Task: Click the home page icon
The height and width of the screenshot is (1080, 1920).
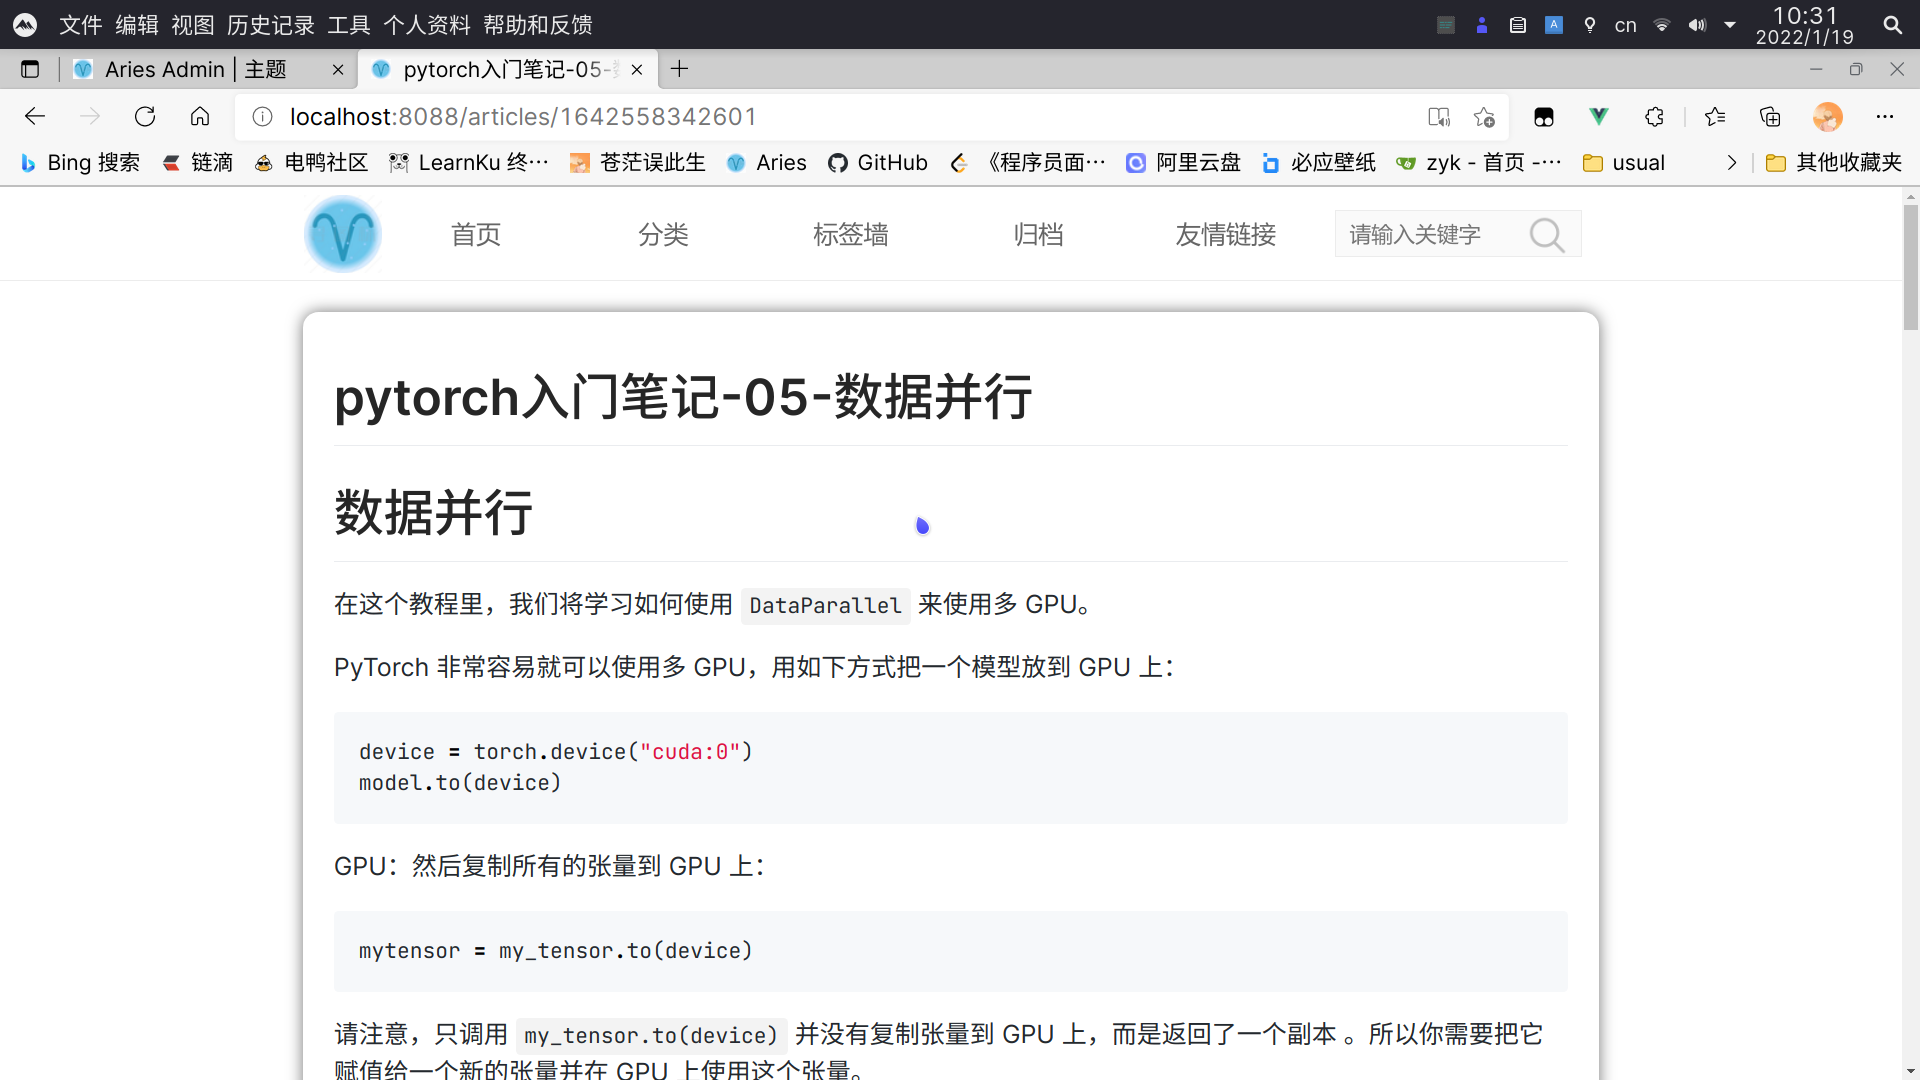Action: click(200, 117)
